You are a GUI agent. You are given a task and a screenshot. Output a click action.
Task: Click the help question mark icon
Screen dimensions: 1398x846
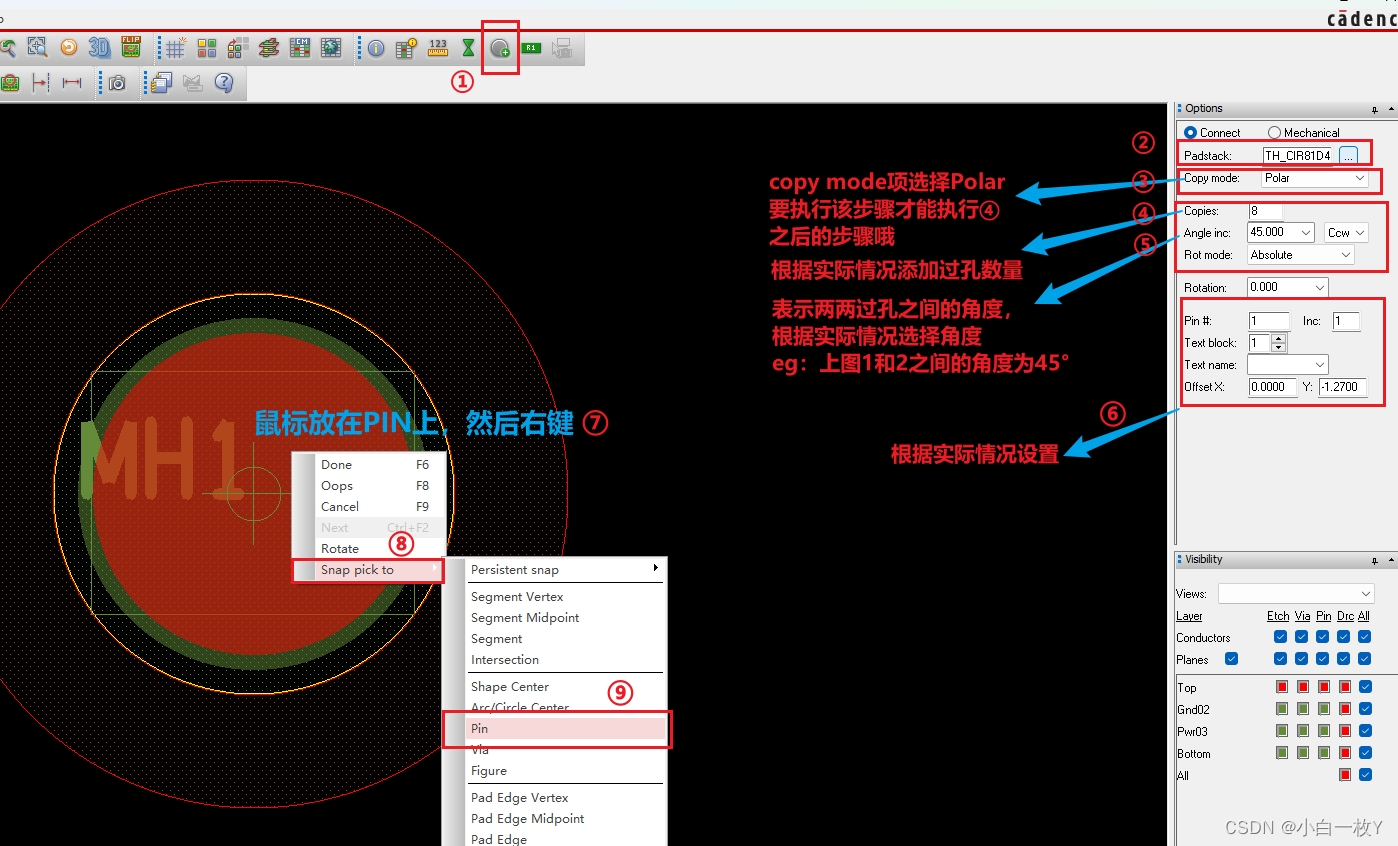pos(224,83)
